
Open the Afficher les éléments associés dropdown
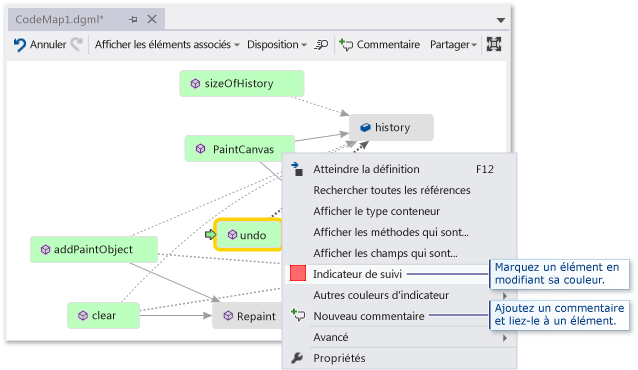pyautogui.click(x=167, y=44)
